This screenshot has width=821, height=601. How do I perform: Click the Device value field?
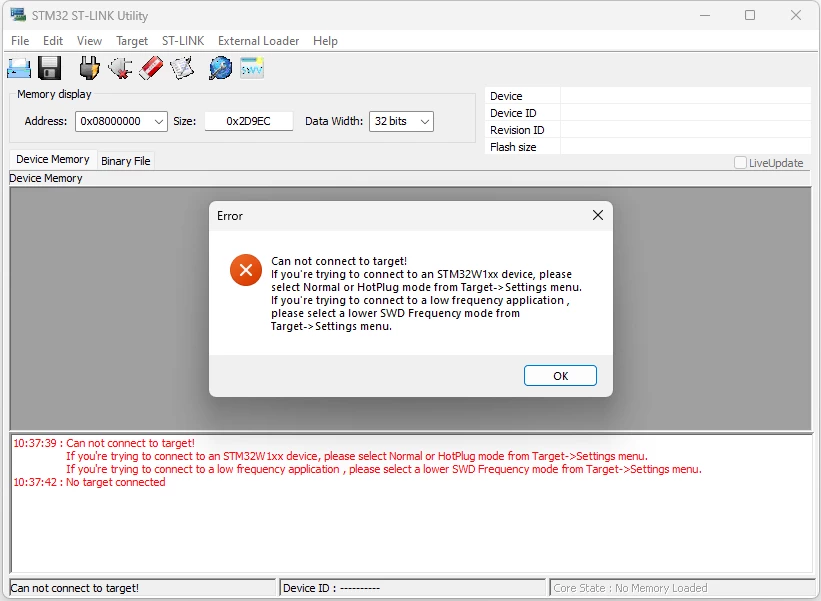[x=685, y=96]
